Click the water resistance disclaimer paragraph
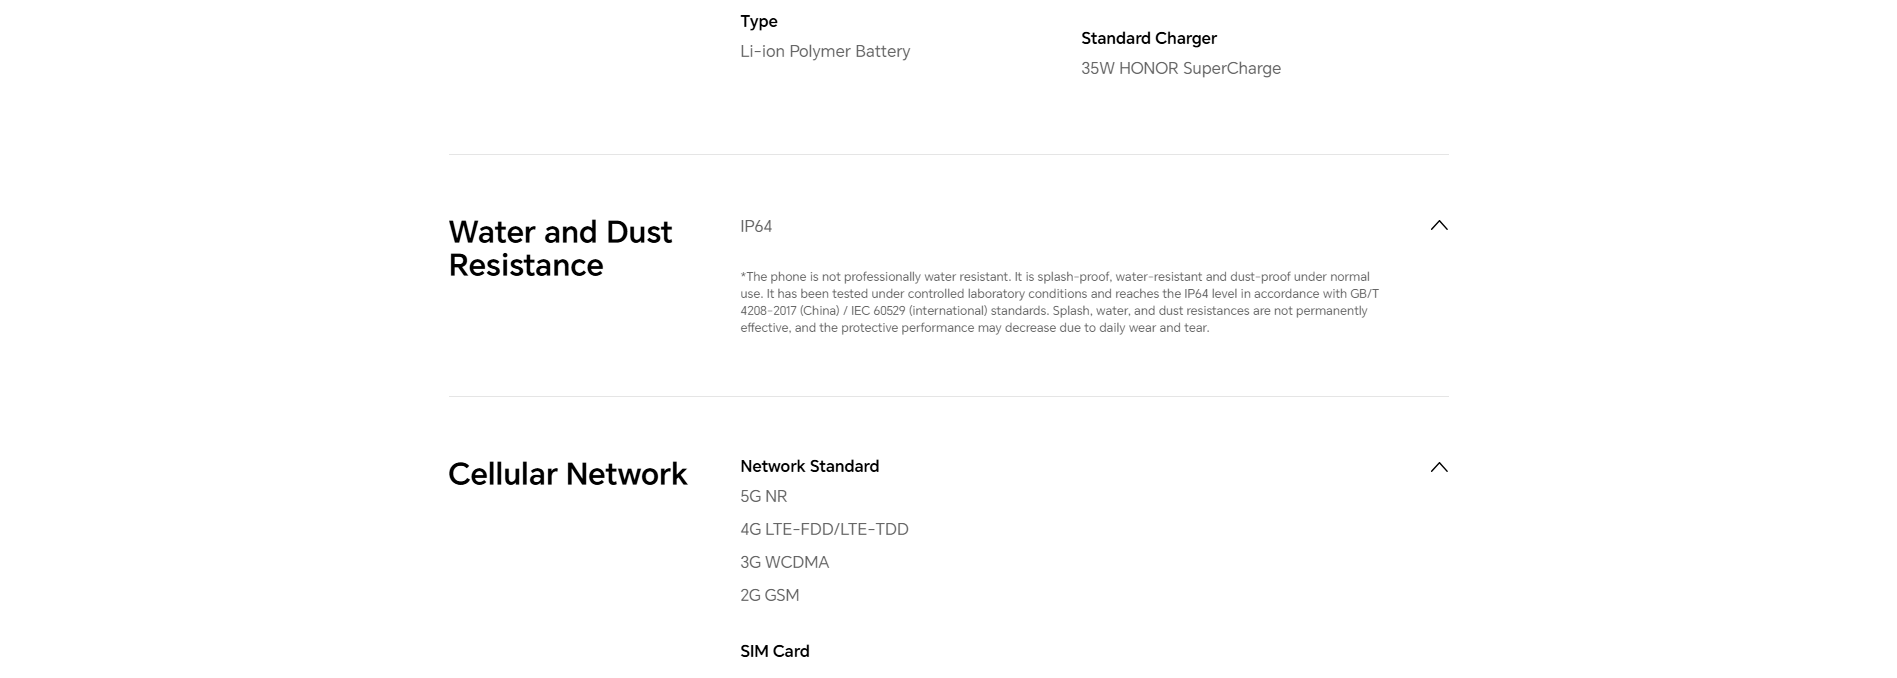This screenshot has height=678, width=1897. (x=1059, y=302)
